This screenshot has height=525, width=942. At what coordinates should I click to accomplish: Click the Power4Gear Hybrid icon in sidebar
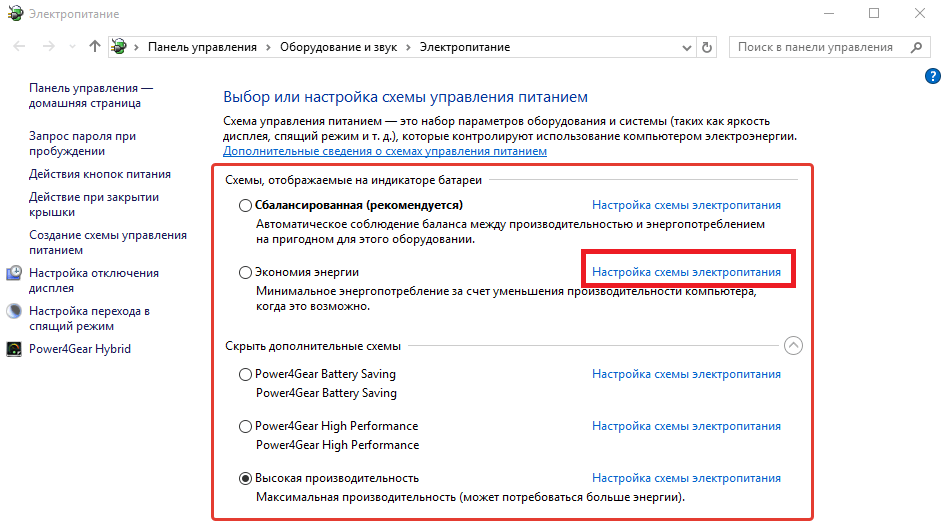[x=15, y=349]
